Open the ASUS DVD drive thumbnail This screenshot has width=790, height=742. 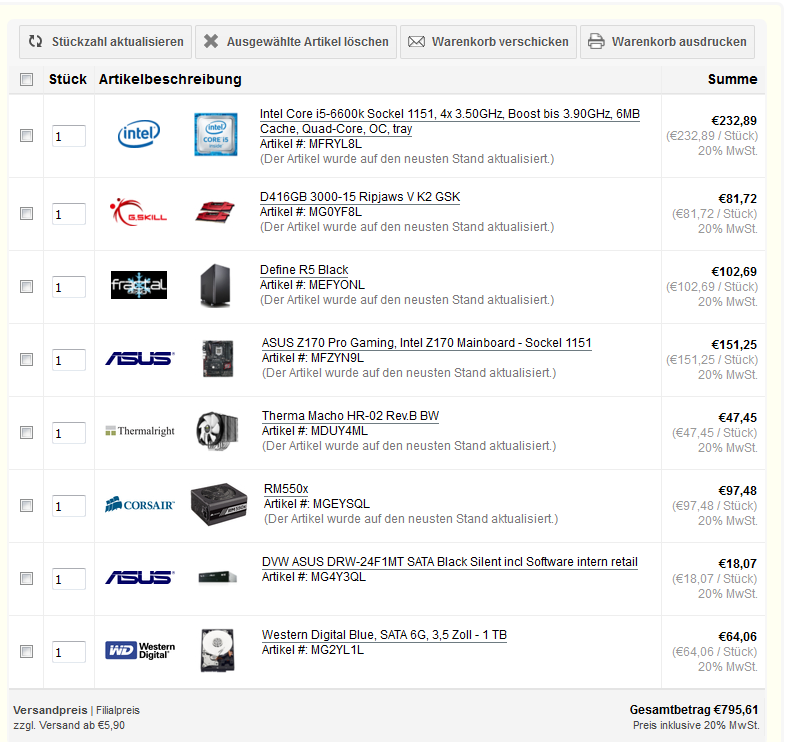(x=218, y=577)
